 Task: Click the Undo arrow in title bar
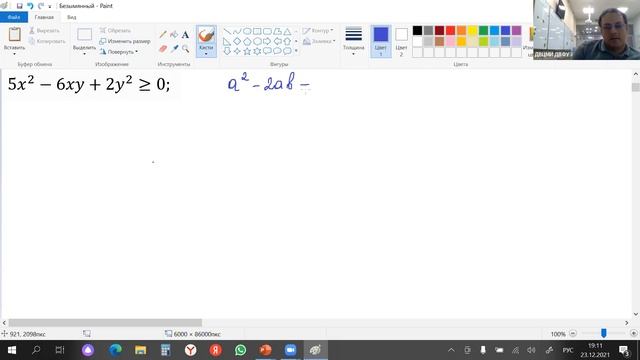30,6
